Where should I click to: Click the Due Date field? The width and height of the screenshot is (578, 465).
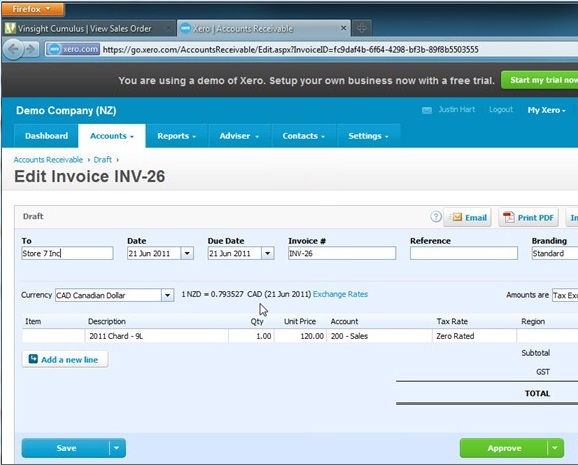[234, 253]
